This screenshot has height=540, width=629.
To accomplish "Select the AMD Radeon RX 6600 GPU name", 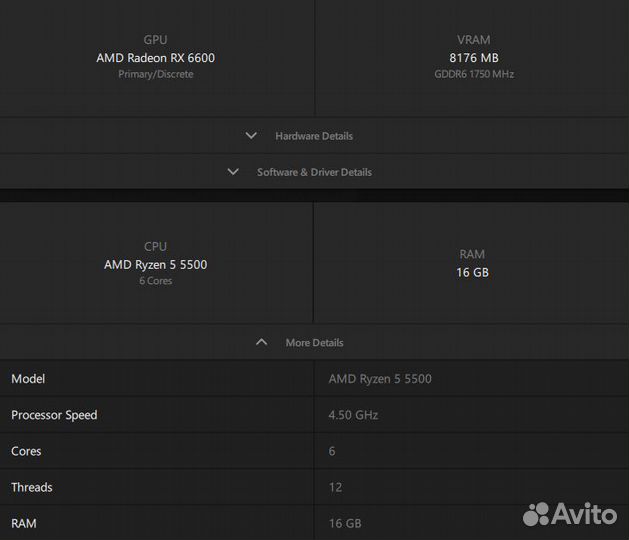I will click(155, 58).
